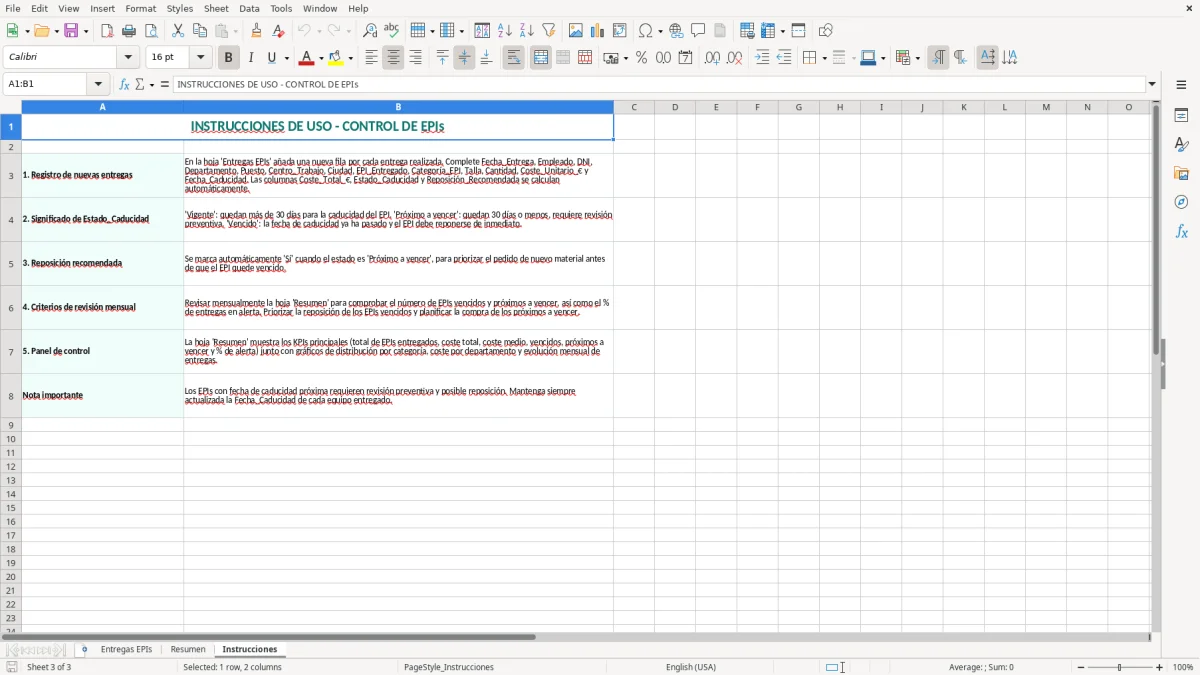Toggle Left-to-Right text direction

(x=937, y=58)
